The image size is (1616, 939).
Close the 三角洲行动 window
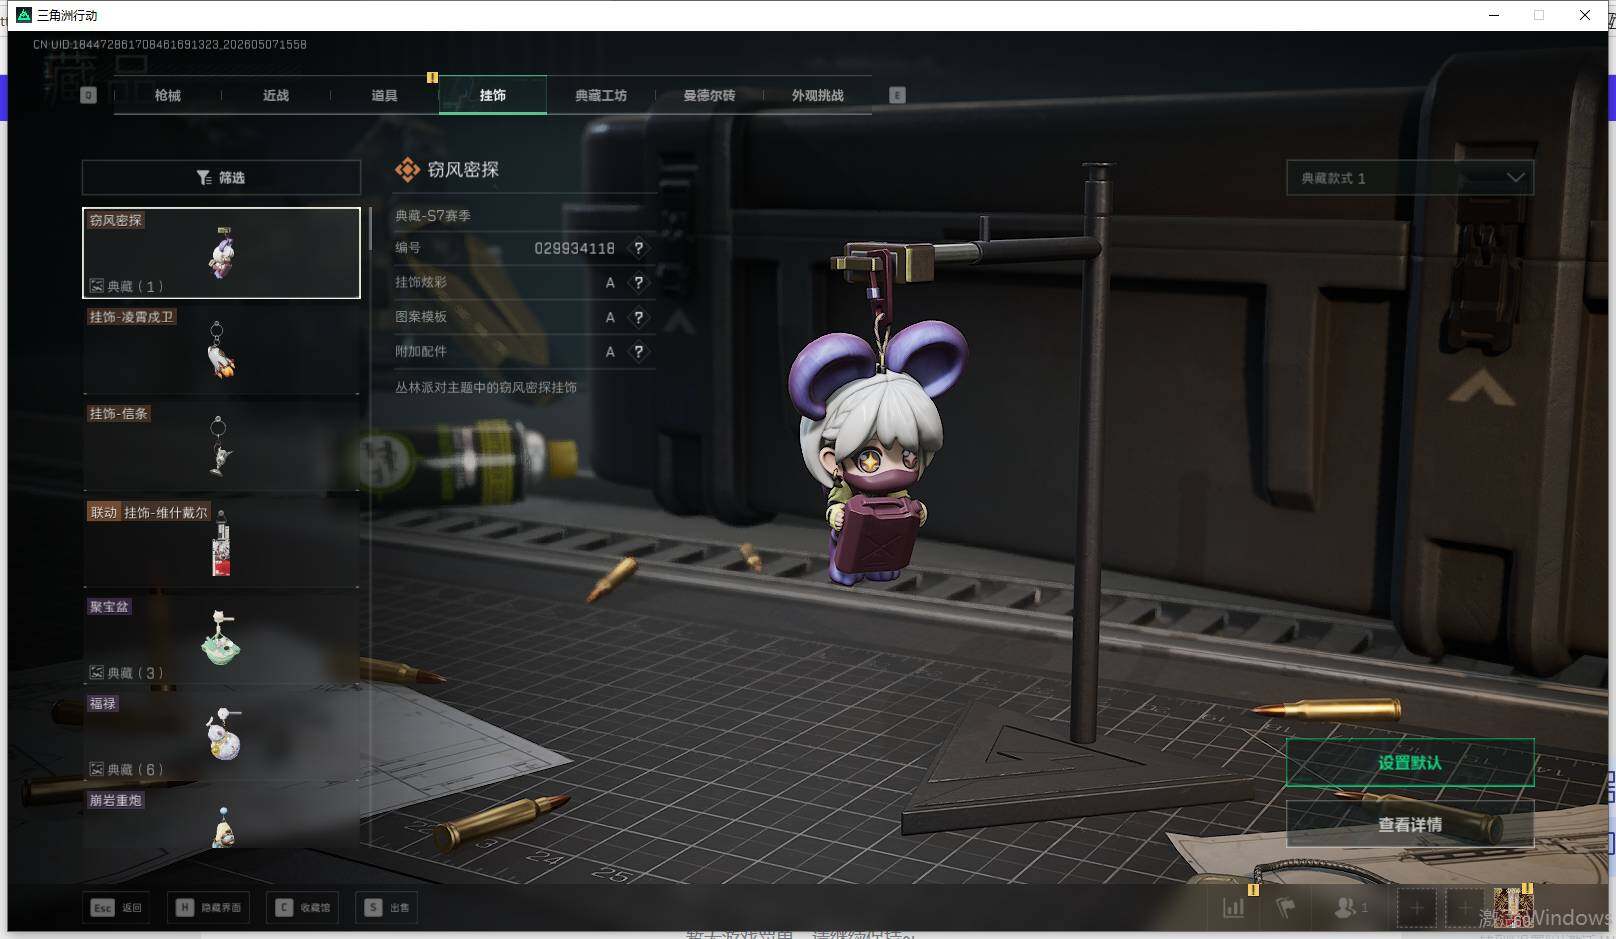click(1585, 15)
